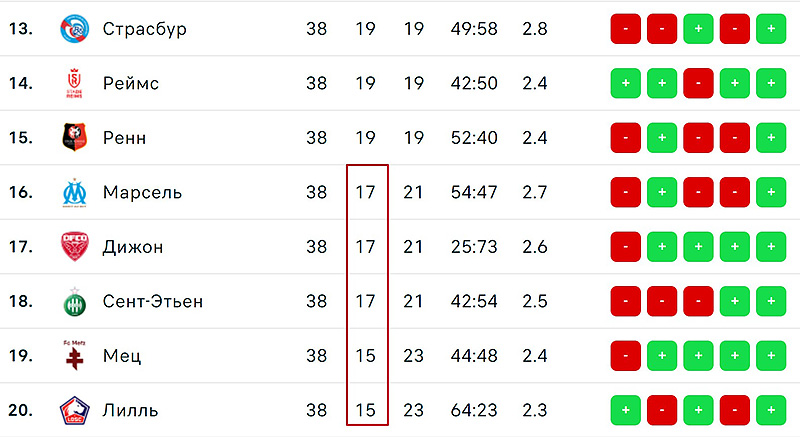This screenshot has height=437, width=800.
Task: Click the Saint-Étienne club crest
Action: (x=74, y=301)
